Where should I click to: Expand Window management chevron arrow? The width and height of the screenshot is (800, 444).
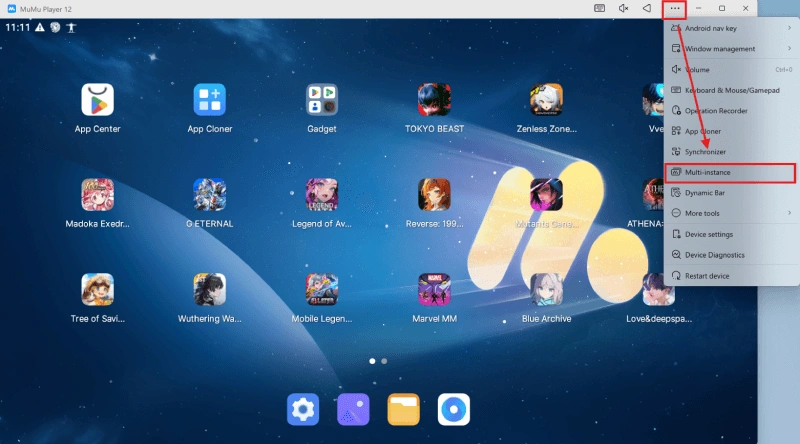coord(789,48)
